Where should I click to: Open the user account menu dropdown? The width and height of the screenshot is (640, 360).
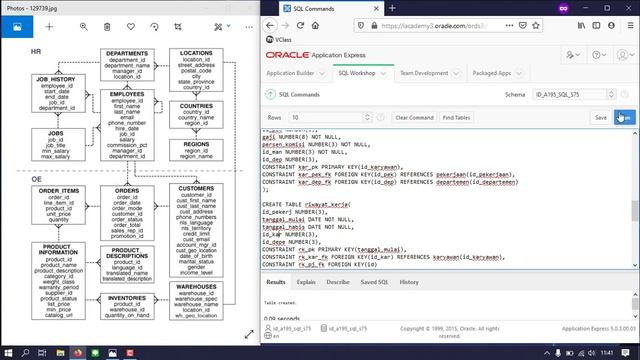point(625,55)
